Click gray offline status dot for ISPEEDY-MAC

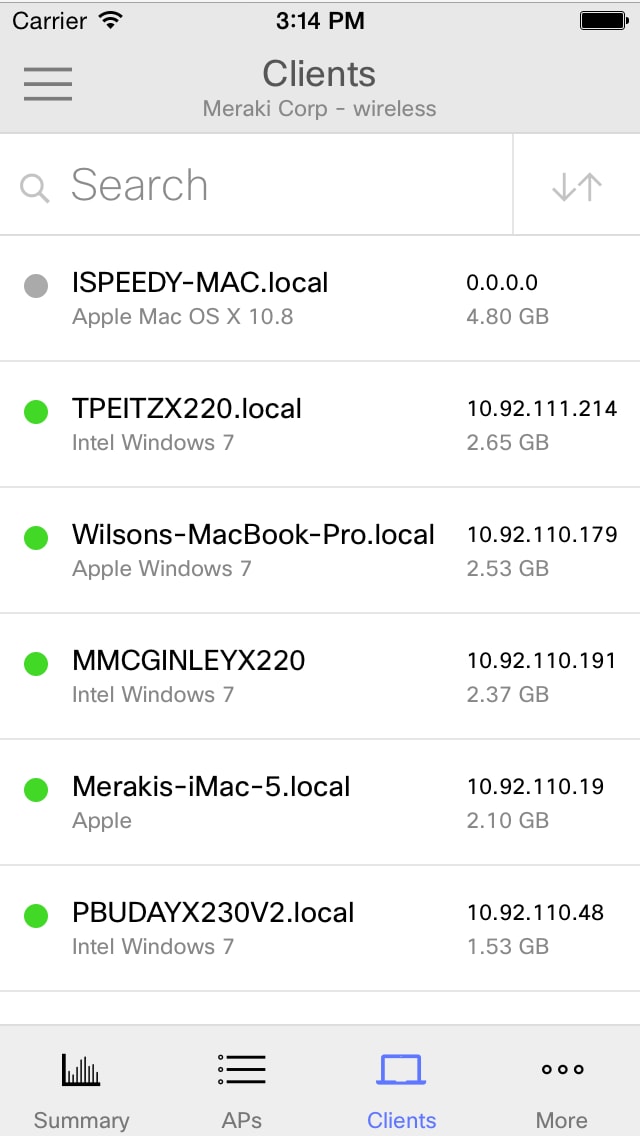(x=36, y=285)
